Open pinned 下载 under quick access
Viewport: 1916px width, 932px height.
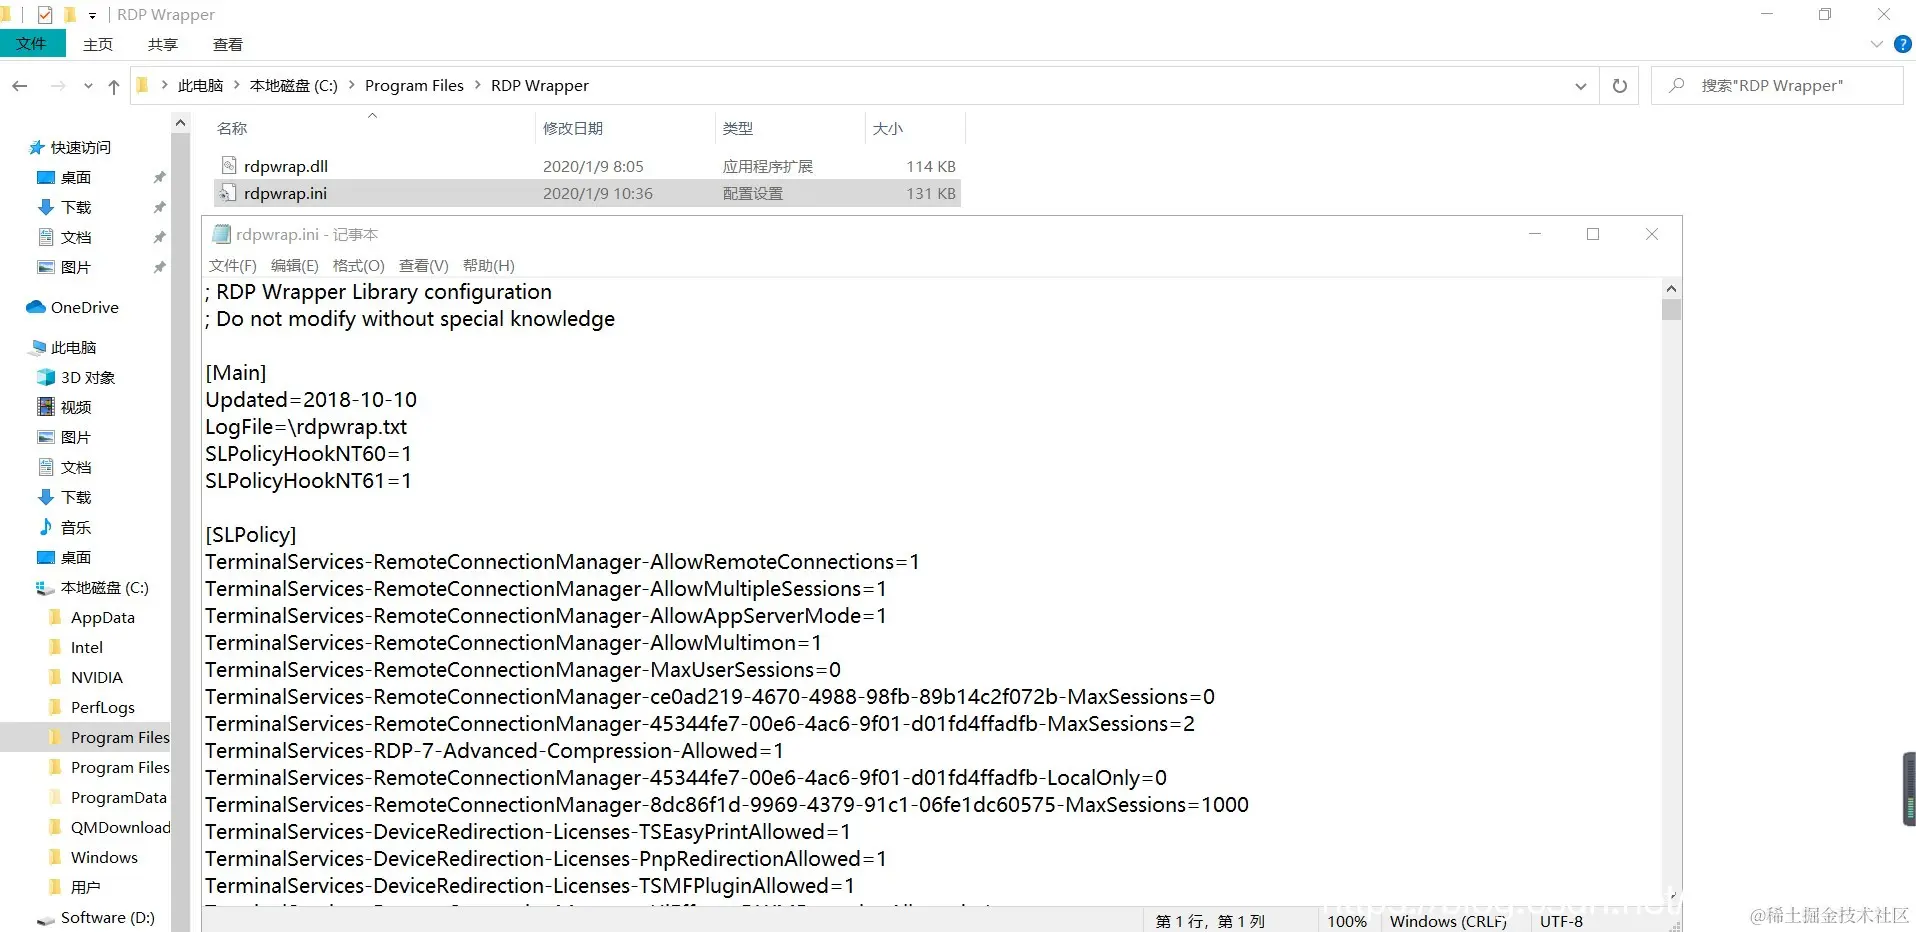(76, 208)
